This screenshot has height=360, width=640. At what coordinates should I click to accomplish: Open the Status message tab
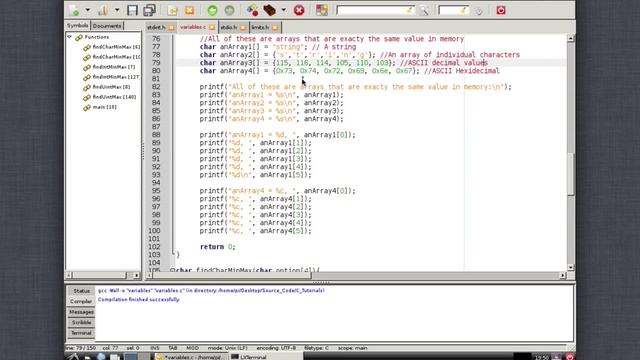(82, 291)
